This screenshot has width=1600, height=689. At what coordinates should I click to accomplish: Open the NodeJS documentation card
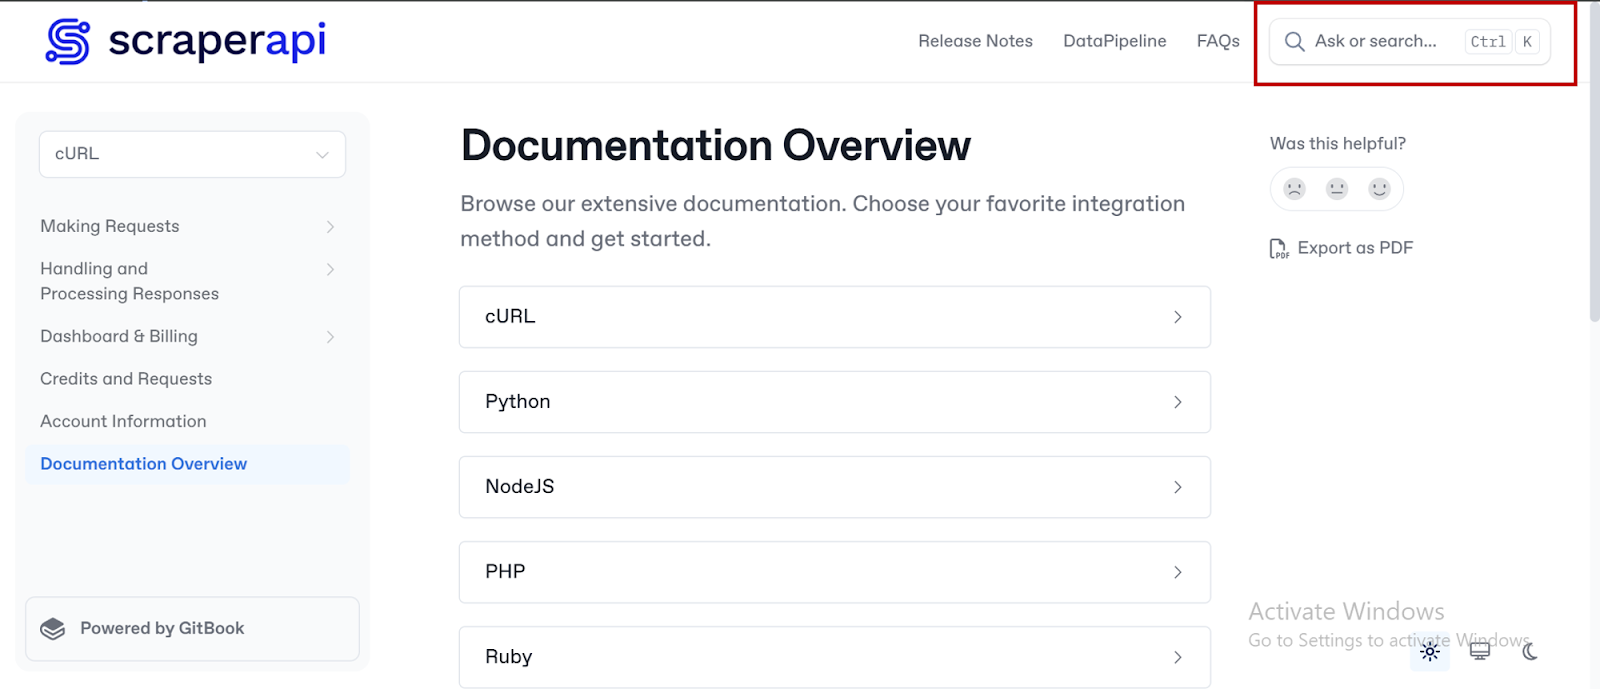(835, 487)
